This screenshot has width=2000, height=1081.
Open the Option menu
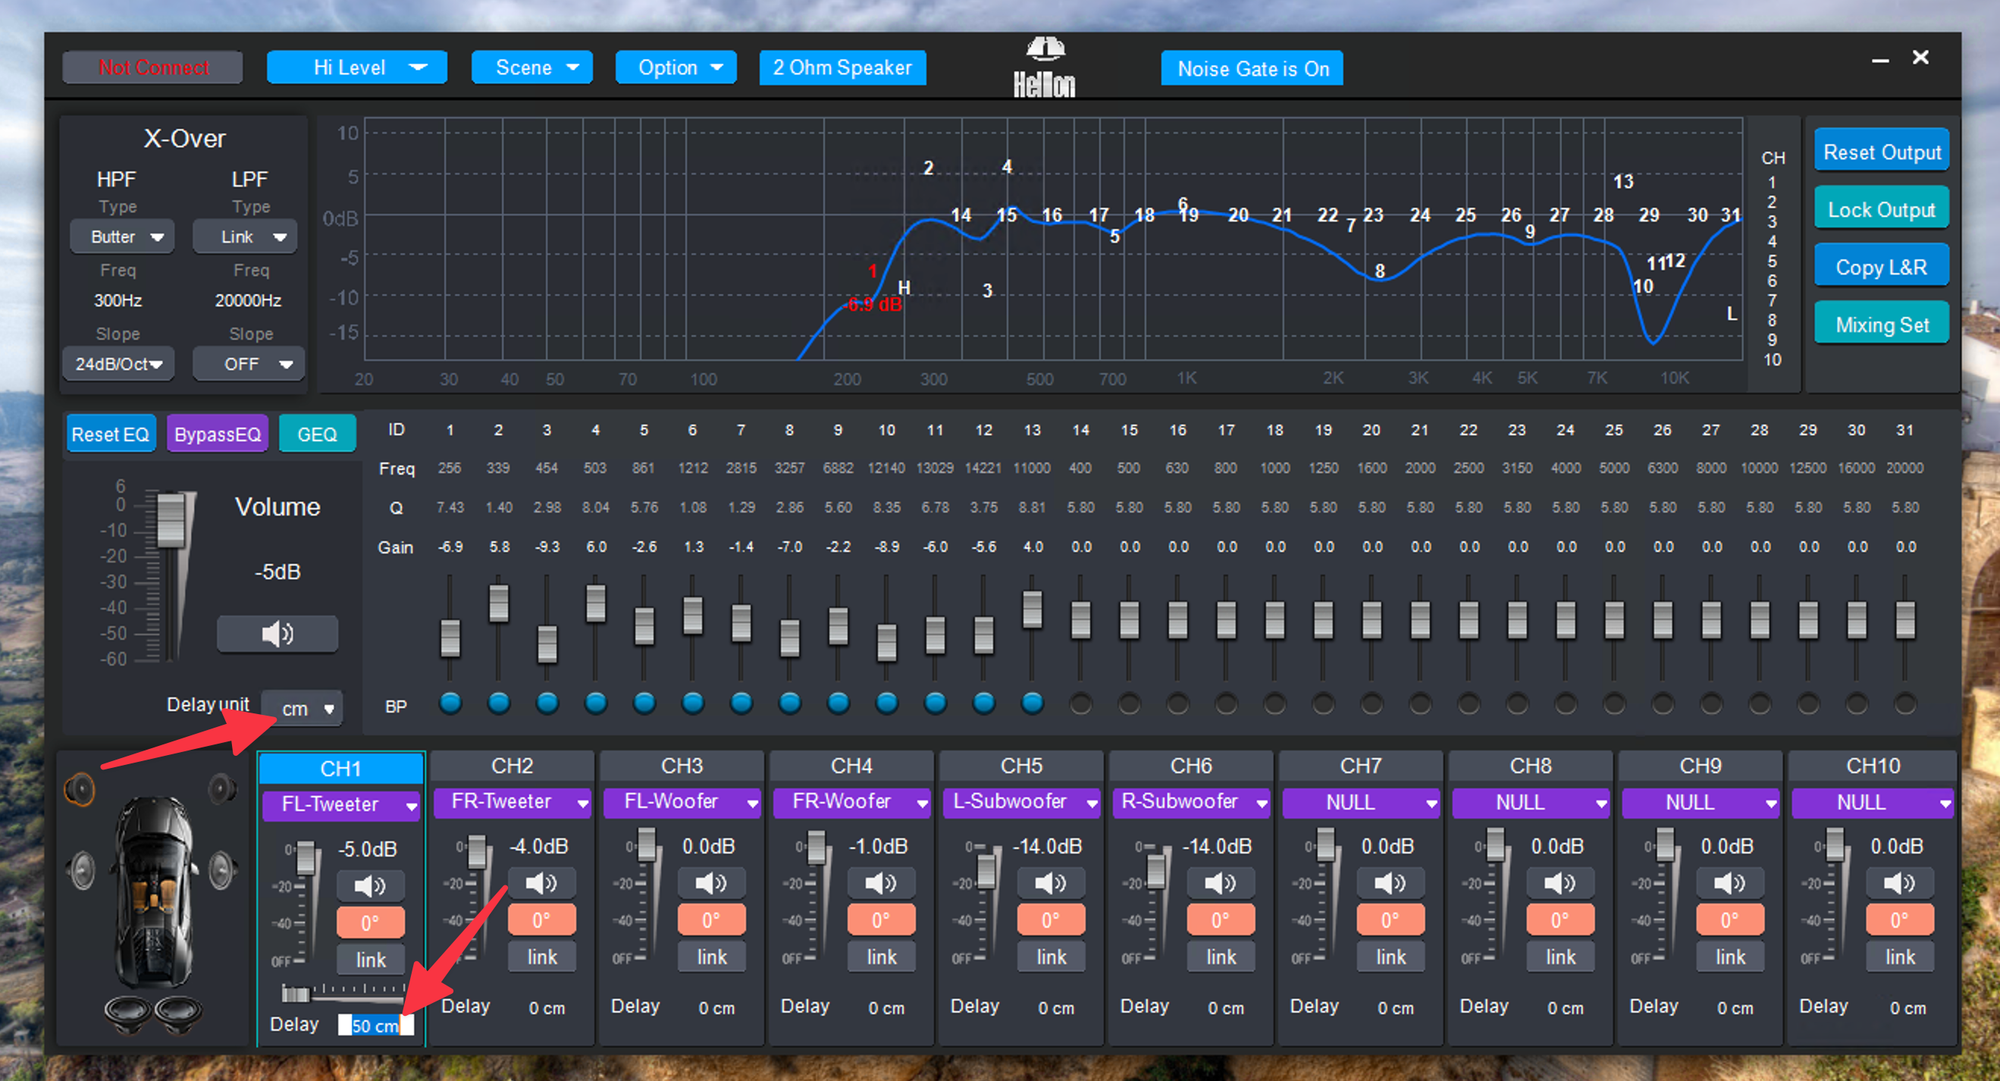pos(676,68)
